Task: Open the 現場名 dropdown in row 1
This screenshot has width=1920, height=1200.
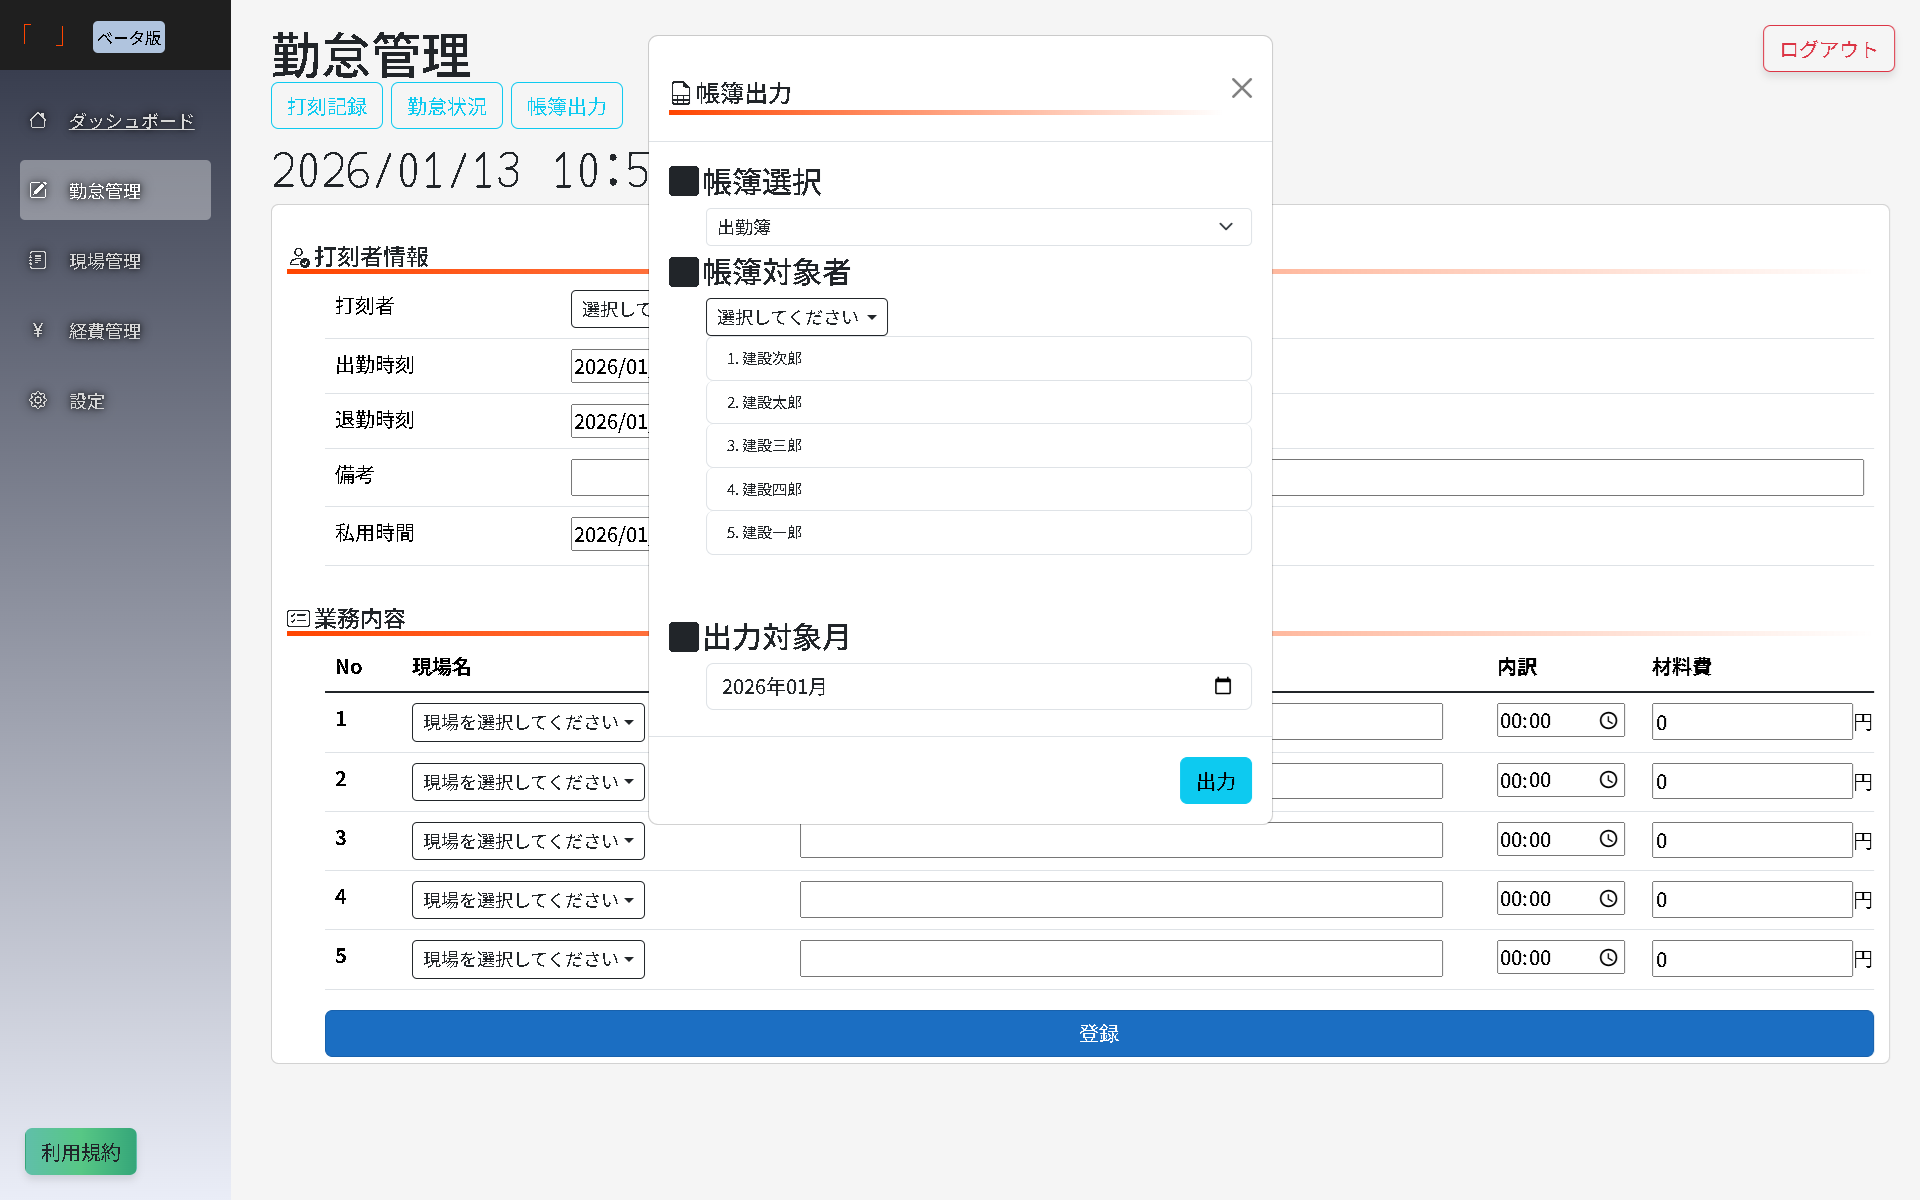Action: click(x=528, y=722)
